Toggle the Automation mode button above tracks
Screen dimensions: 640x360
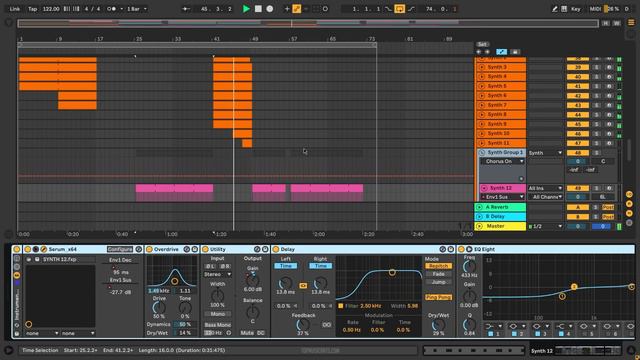501,52
